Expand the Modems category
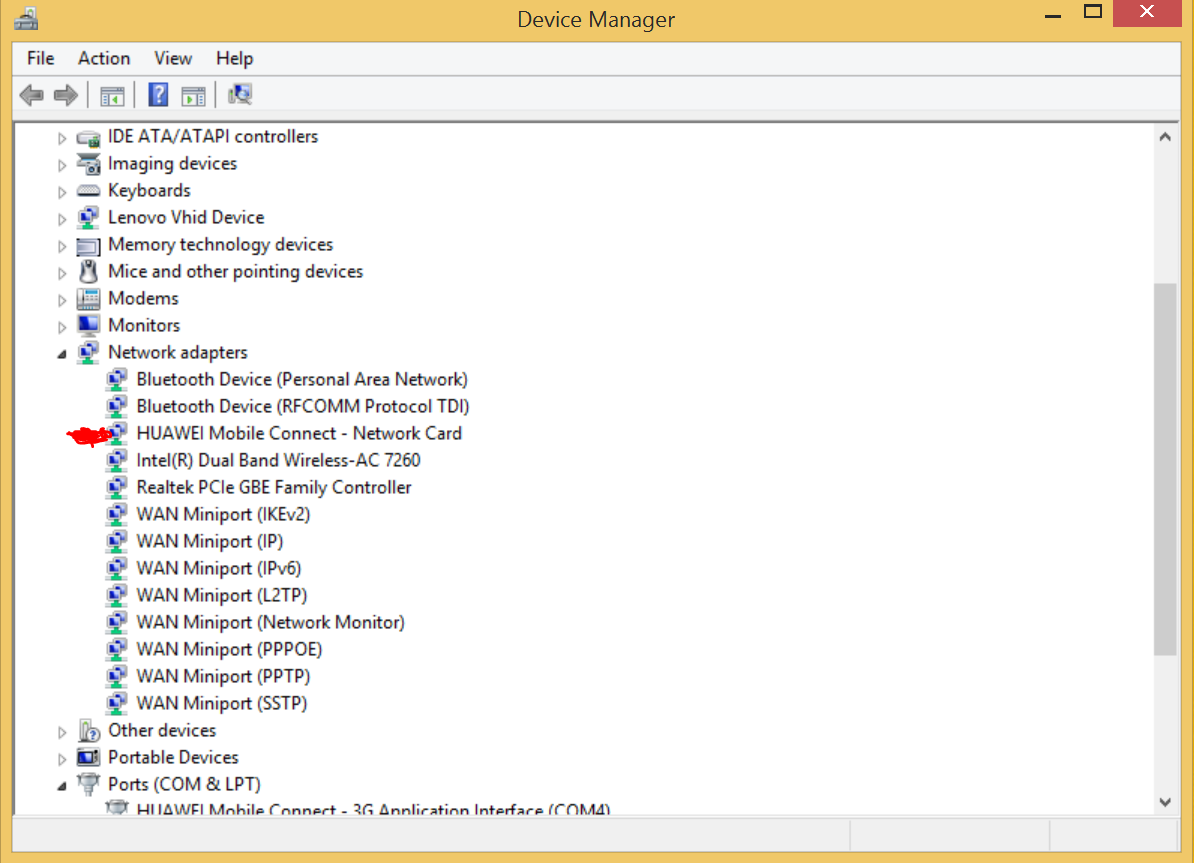Screen dimensions: 1194x863 point(62,300)
